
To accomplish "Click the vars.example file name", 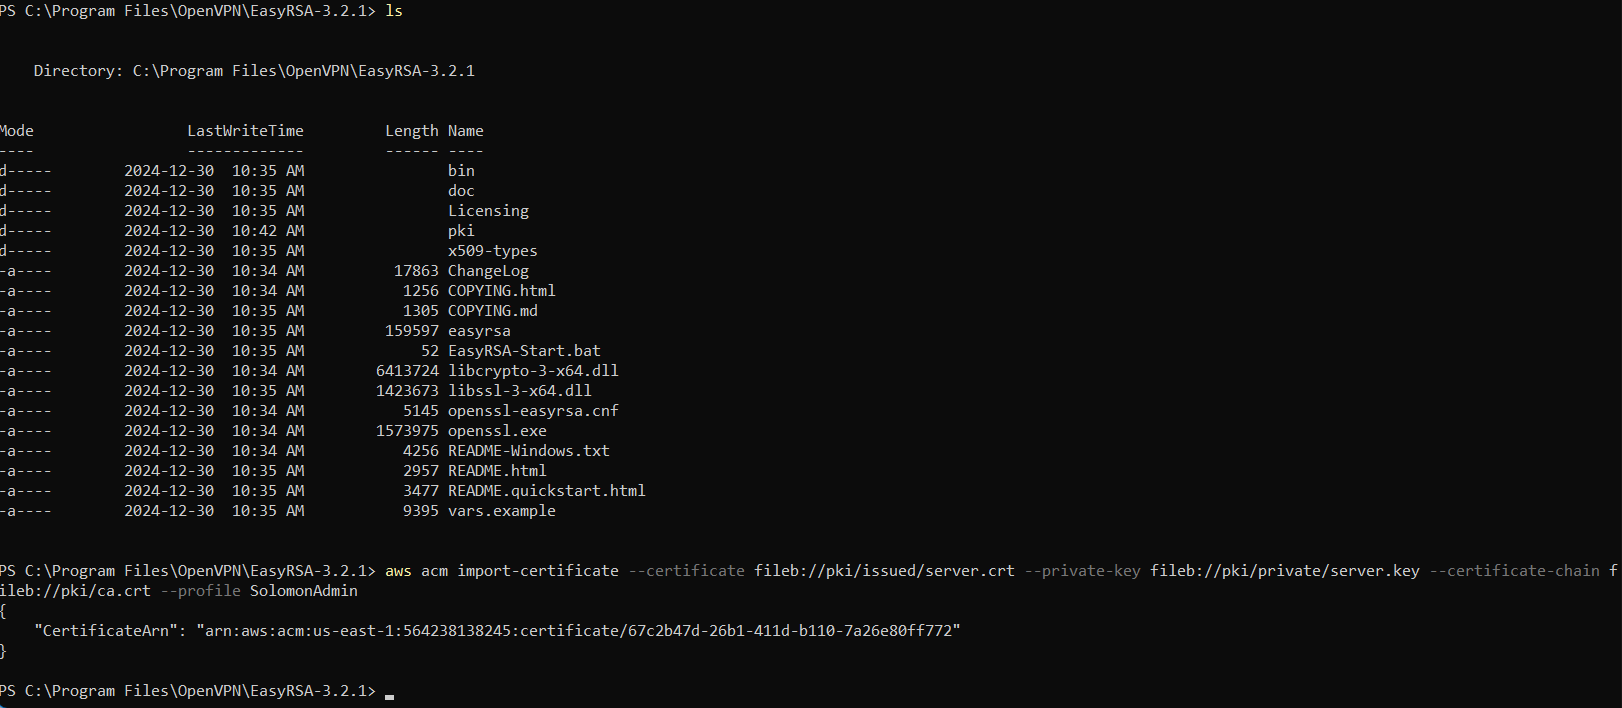I will [501, 511].
